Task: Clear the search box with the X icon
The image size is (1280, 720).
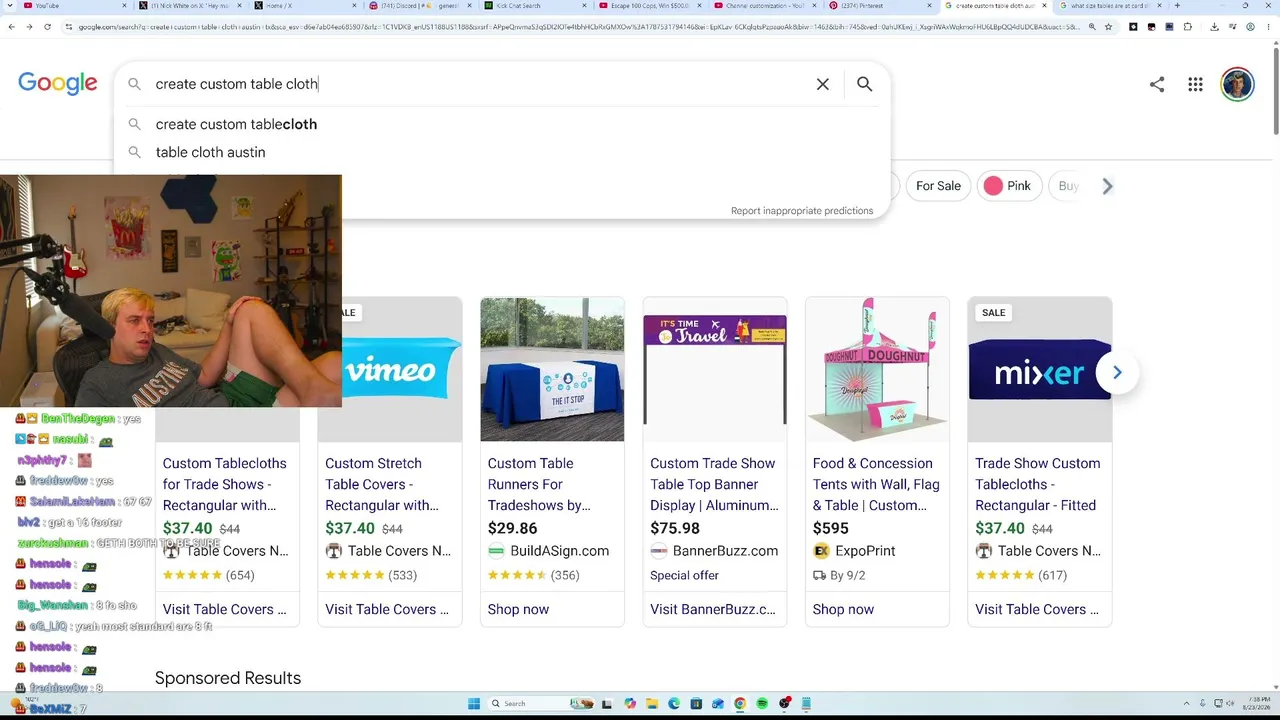Action: pyautogui.click(x=822, y=84)
